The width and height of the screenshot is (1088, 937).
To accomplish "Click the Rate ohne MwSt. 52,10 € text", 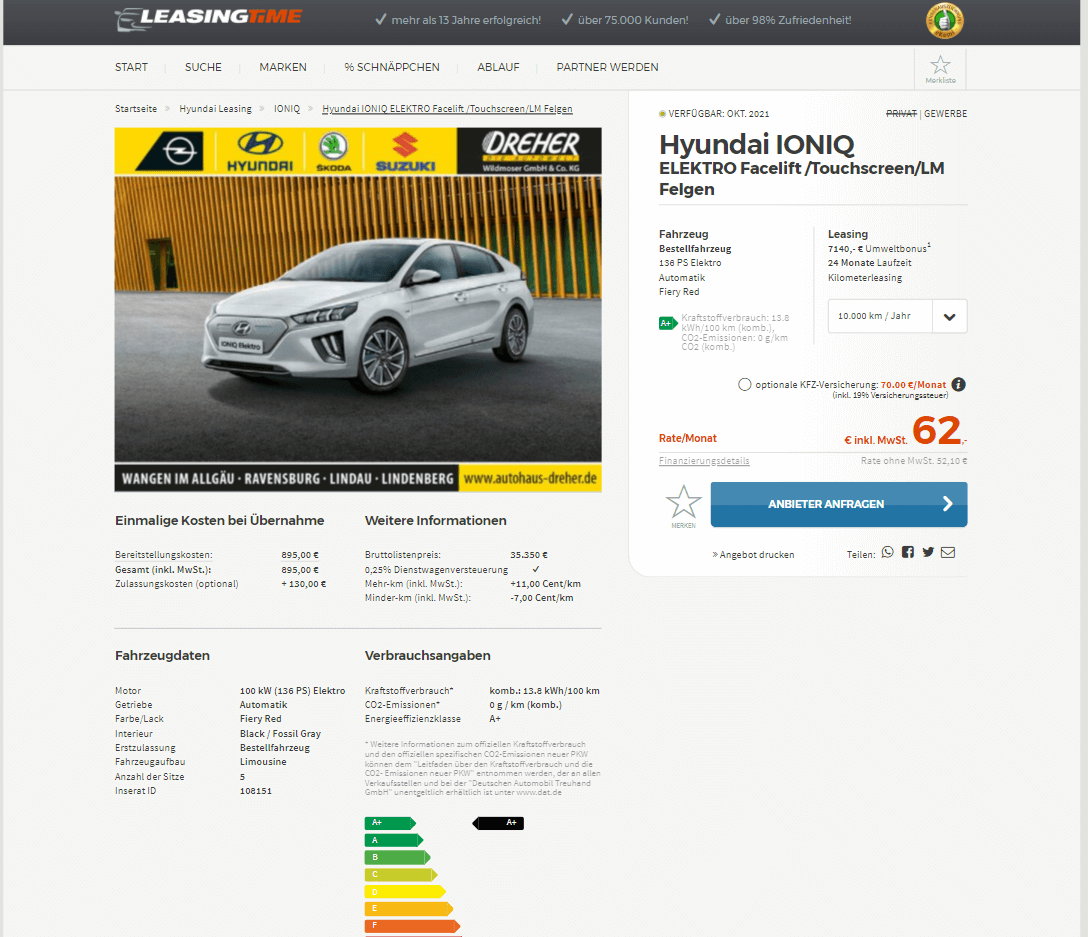I will 914,461.
